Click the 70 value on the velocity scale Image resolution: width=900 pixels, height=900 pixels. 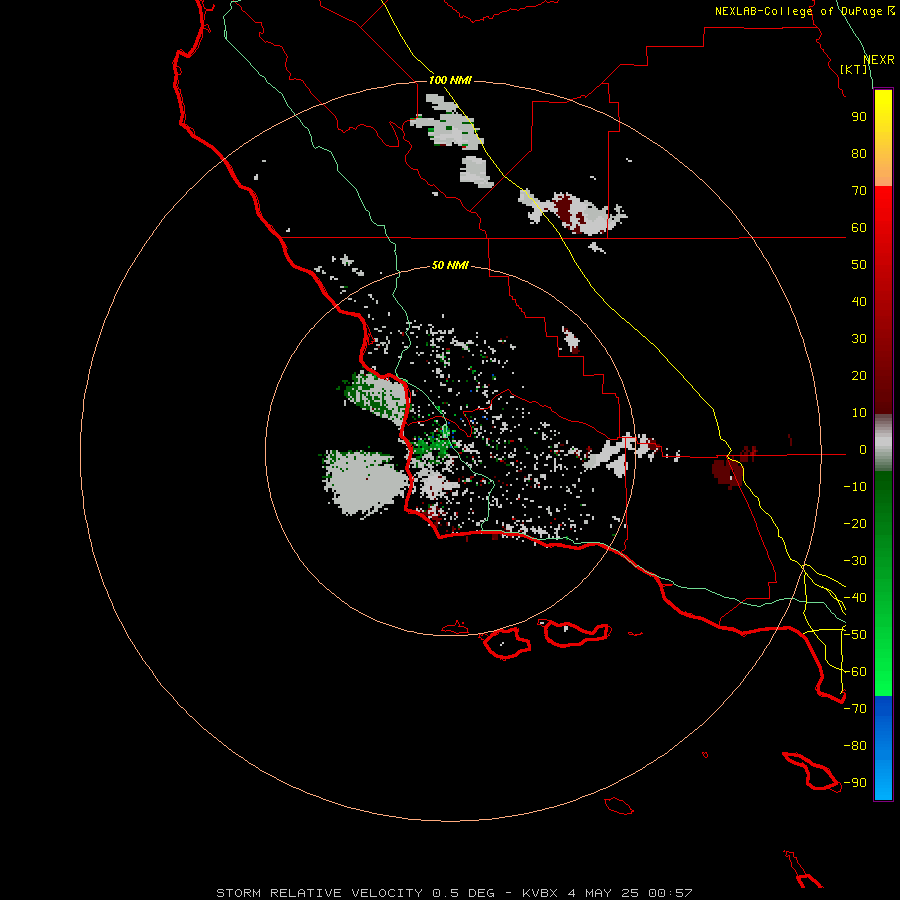pos(859,191)
